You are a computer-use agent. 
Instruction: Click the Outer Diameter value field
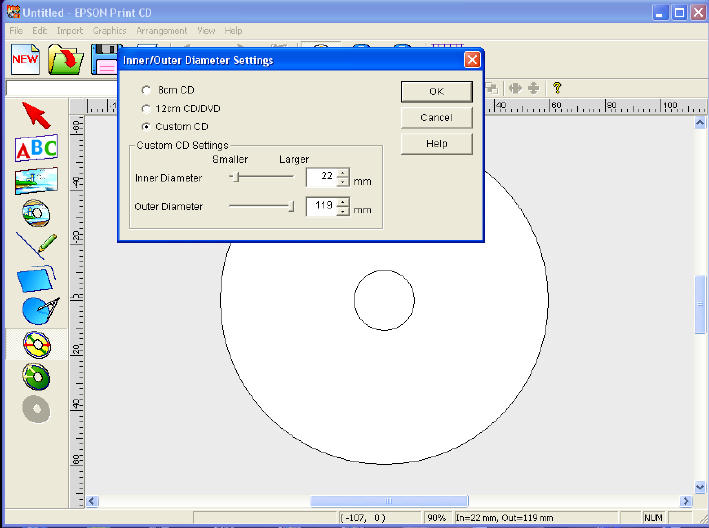[x=321, y=206]
